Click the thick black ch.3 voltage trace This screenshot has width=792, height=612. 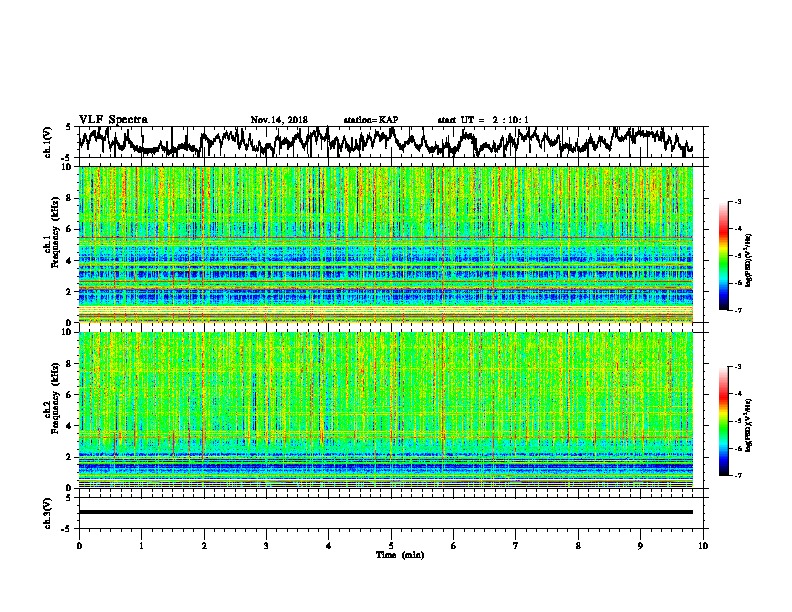(385, 512)
